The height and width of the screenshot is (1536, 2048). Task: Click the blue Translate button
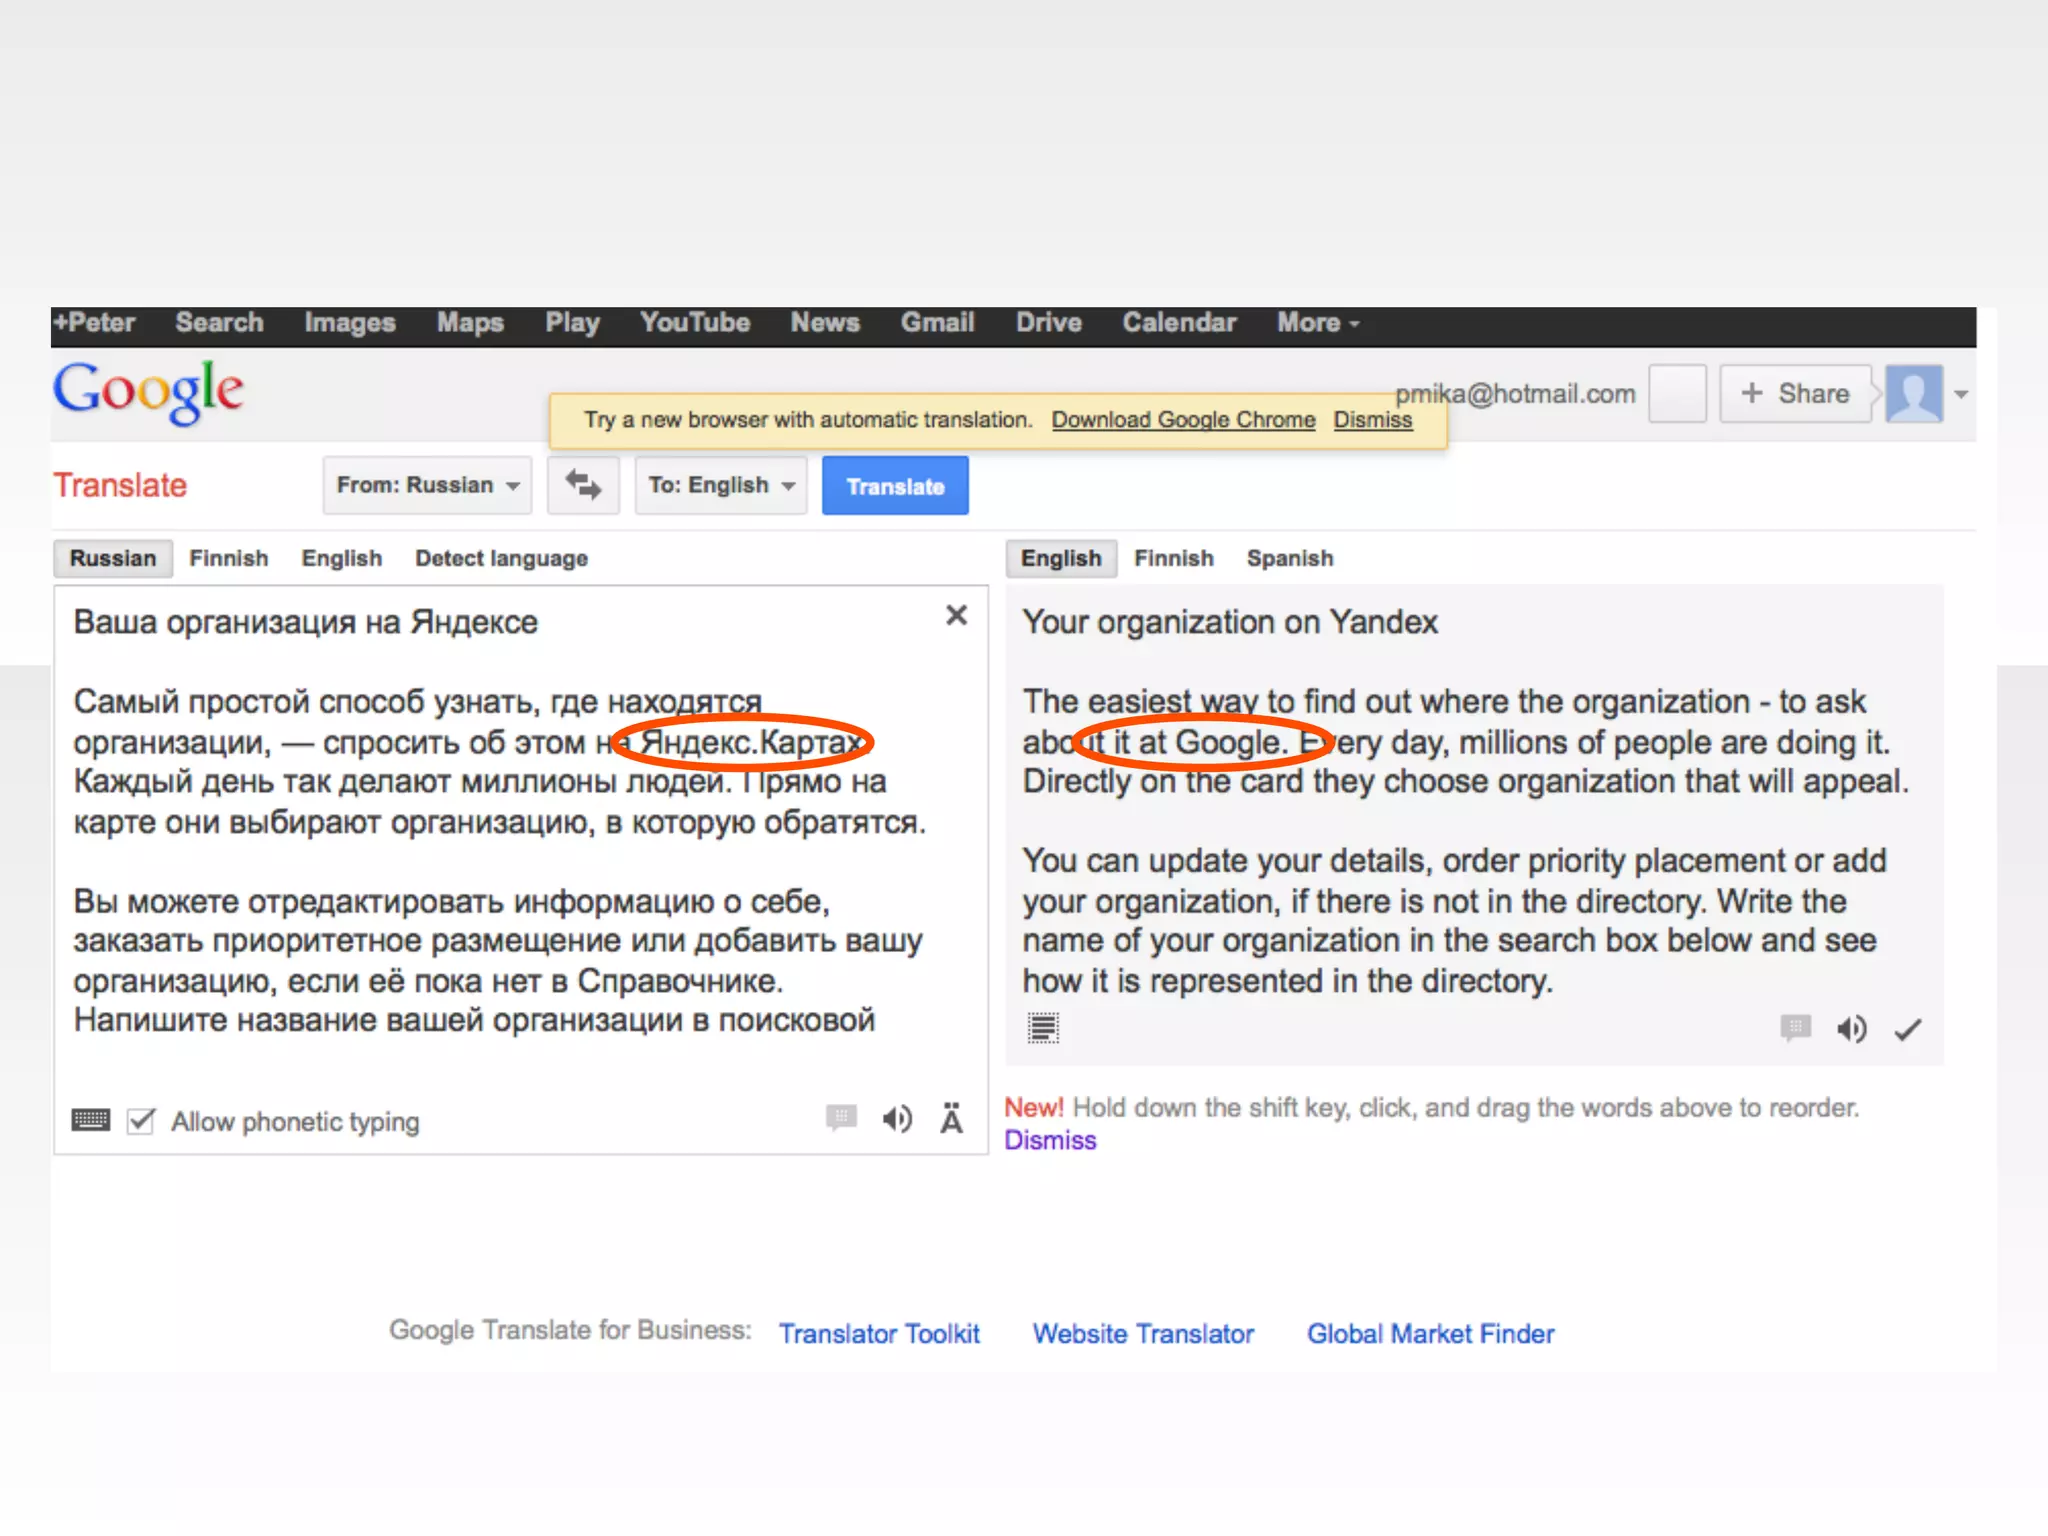pos(895,486)
